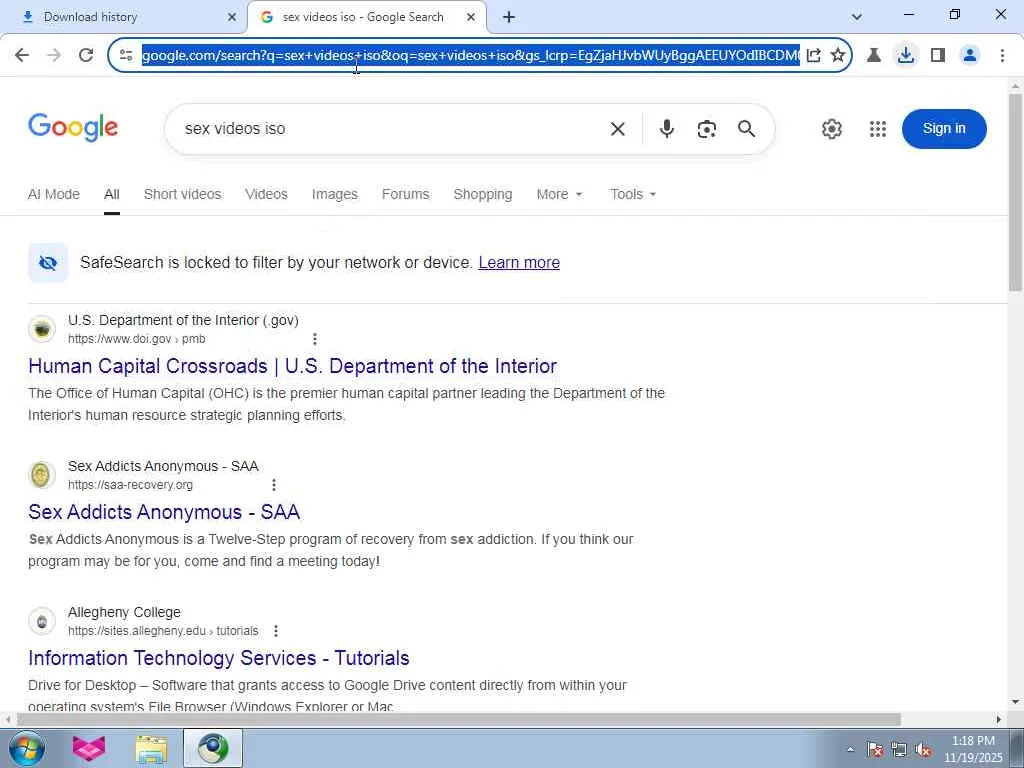This screenshot has width=1024, height=768.
Task: Click the https://www.doi.gov › pmb URL text
Action: [136, 340]
